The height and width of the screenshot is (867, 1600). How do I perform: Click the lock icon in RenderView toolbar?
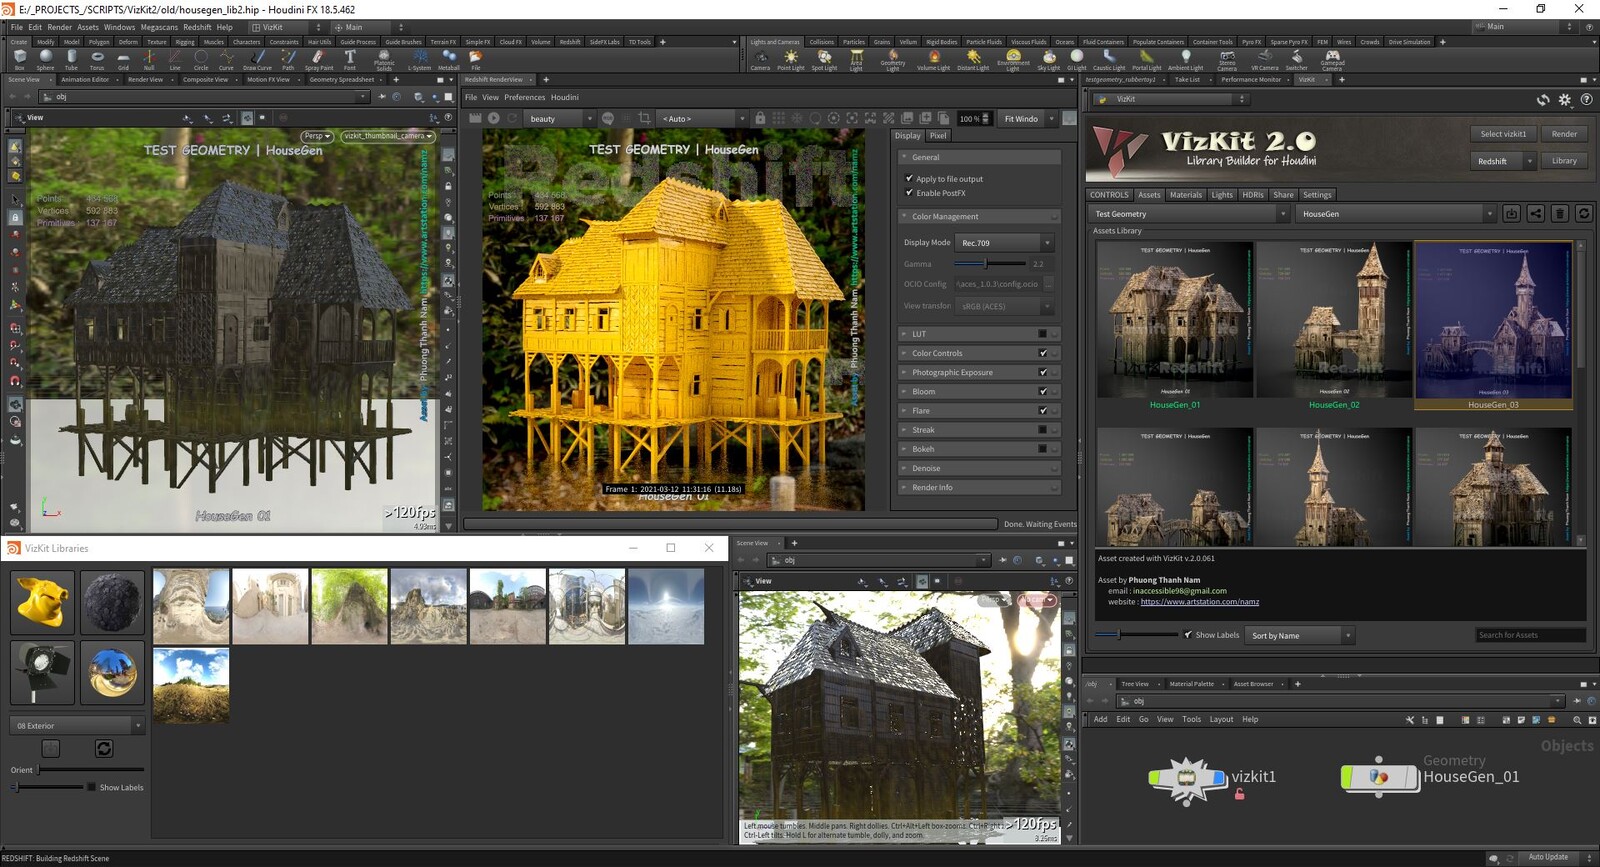coord(760,118)
